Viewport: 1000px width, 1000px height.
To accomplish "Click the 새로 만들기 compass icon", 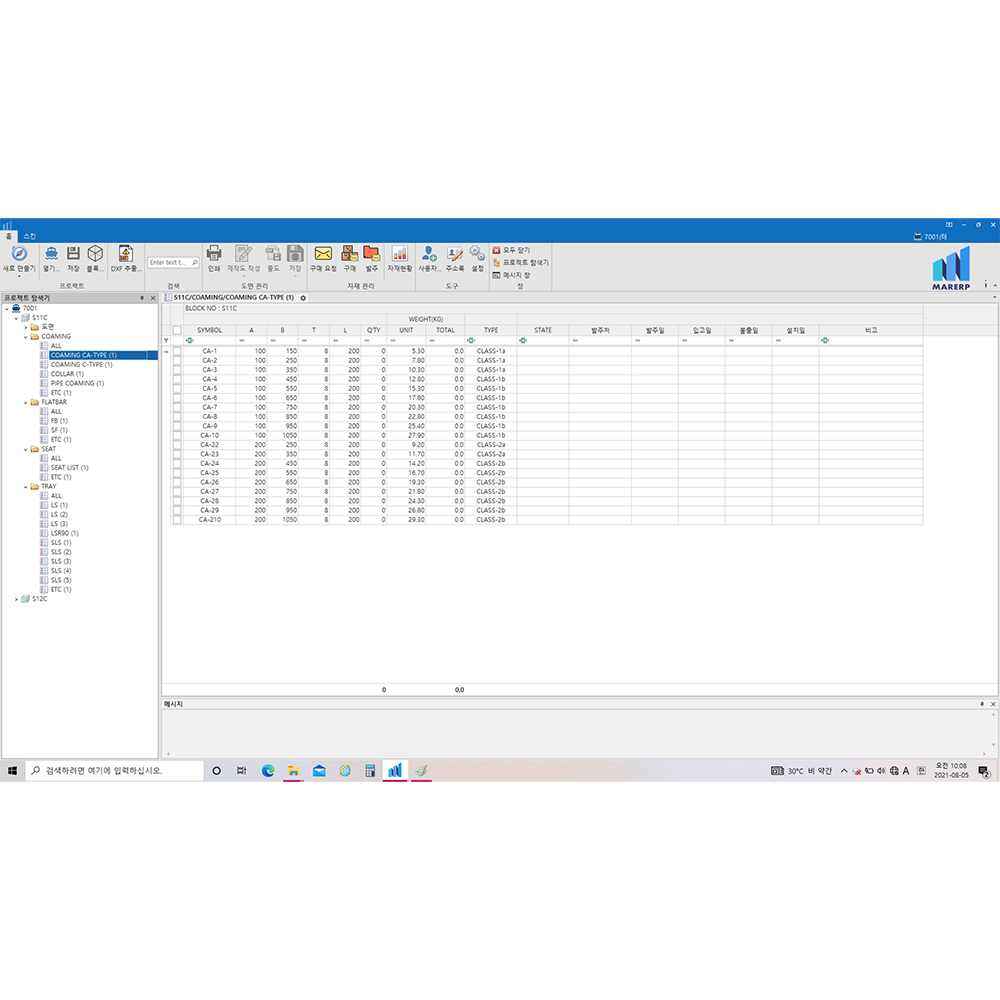I will tap(18, 255).
